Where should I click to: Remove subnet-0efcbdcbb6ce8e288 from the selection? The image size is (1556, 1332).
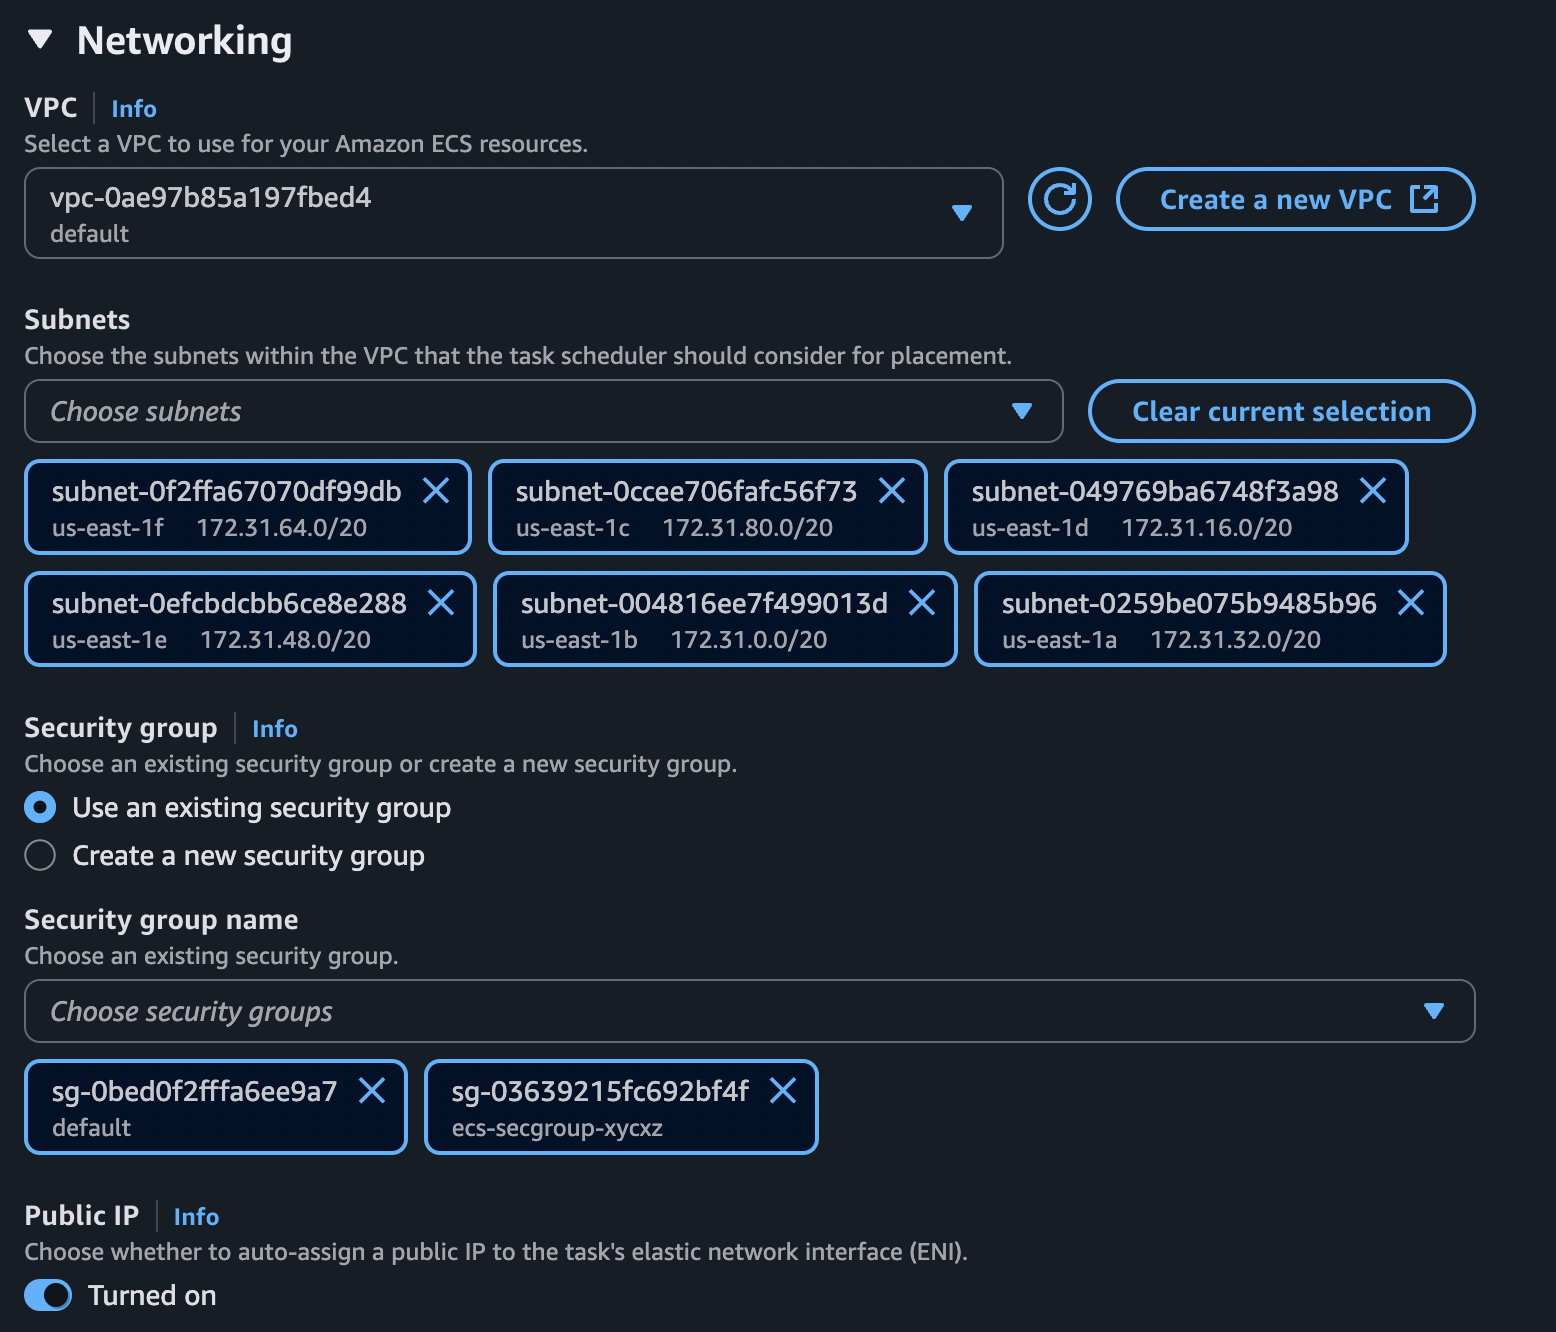442,603
